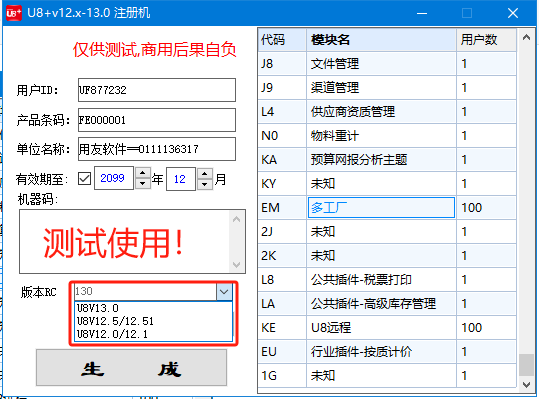Click module table scrollbar down arrow
539x399 pixels.
pos(526,385)
